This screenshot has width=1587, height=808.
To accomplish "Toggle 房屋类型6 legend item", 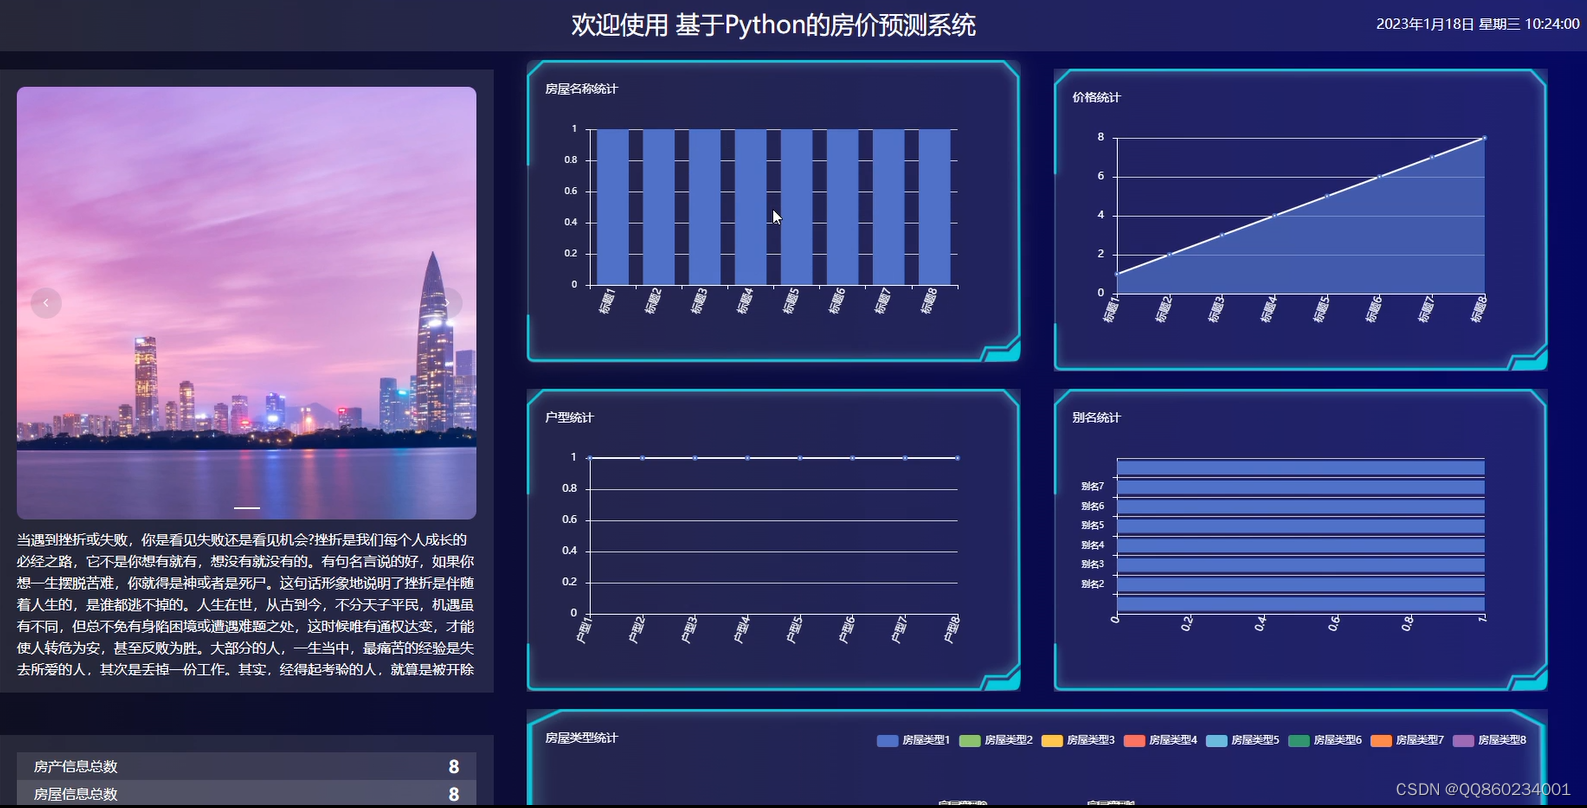I will click(x=1325, y=740).
